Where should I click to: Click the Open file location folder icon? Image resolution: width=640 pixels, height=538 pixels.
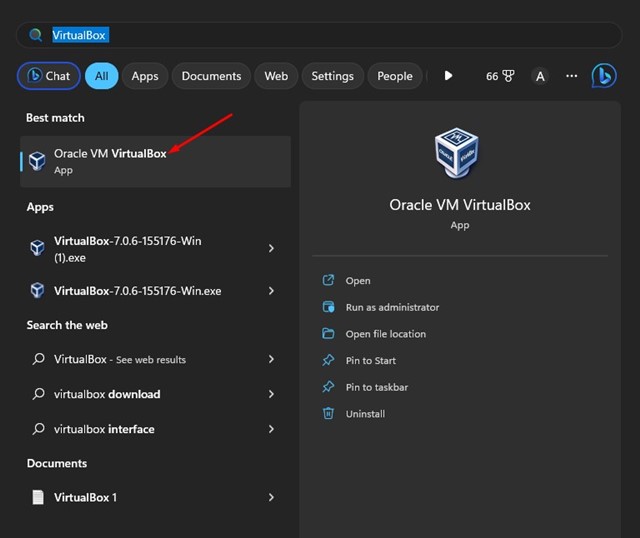tap(328, 334)
